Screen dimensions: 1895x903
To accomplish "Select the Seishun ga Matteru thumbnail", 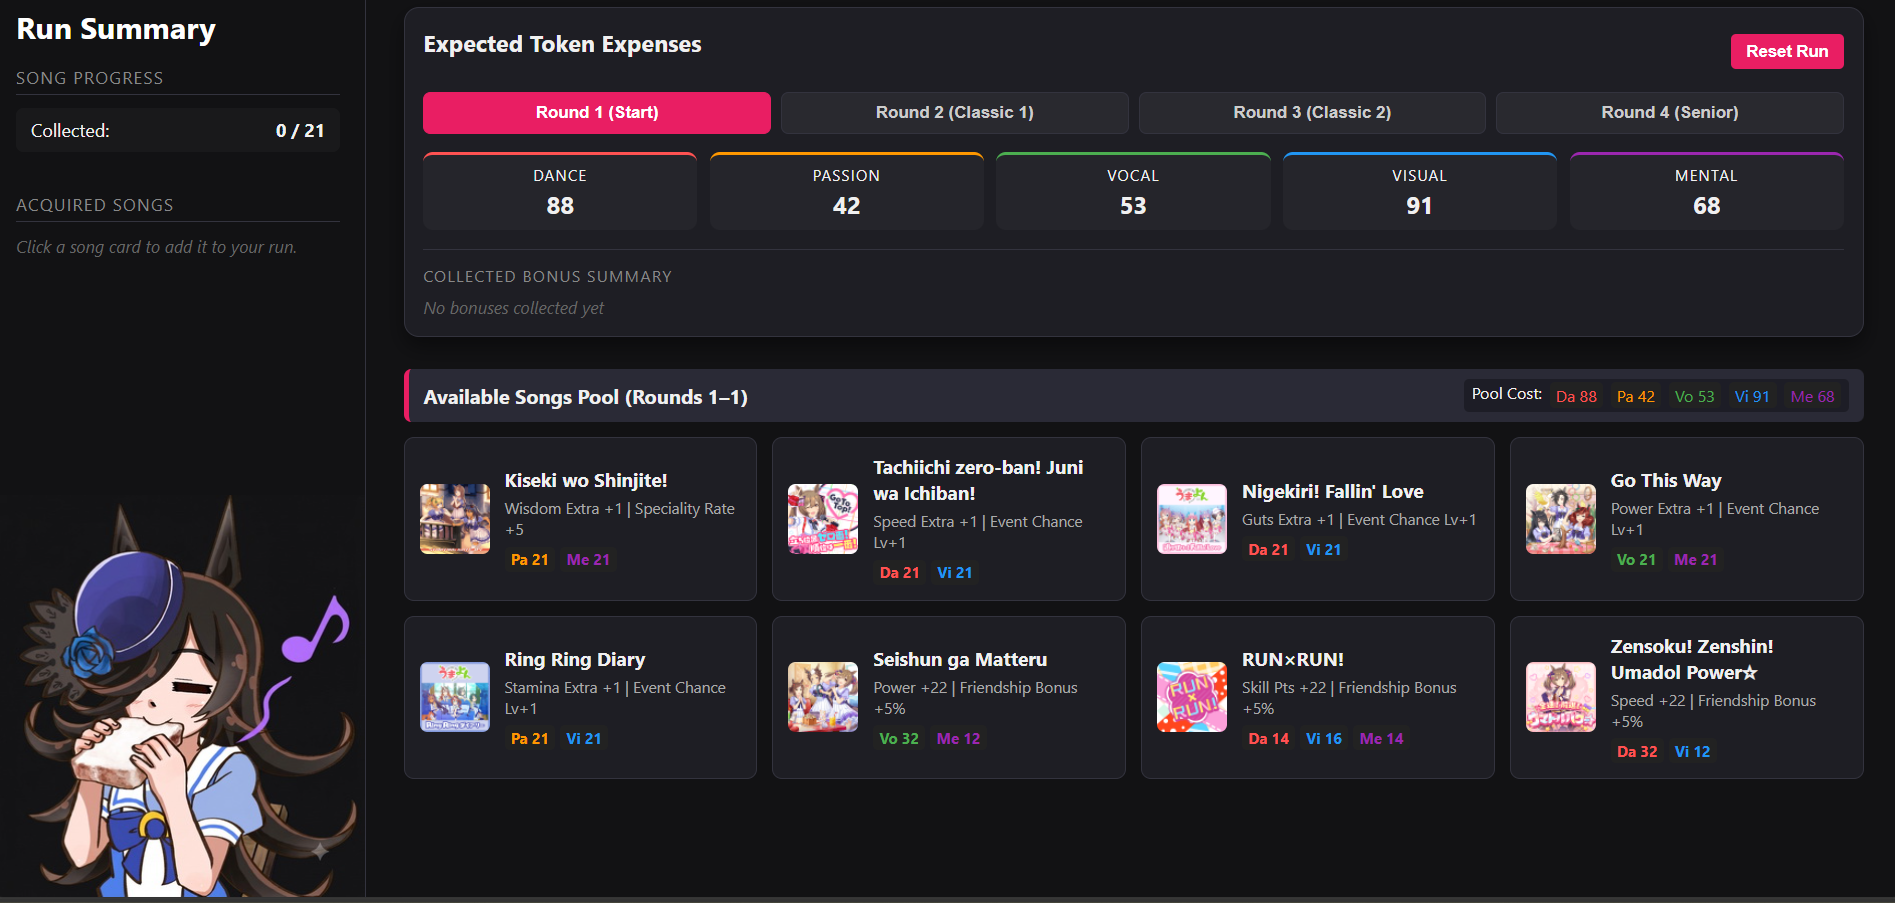I will (823, 697).
